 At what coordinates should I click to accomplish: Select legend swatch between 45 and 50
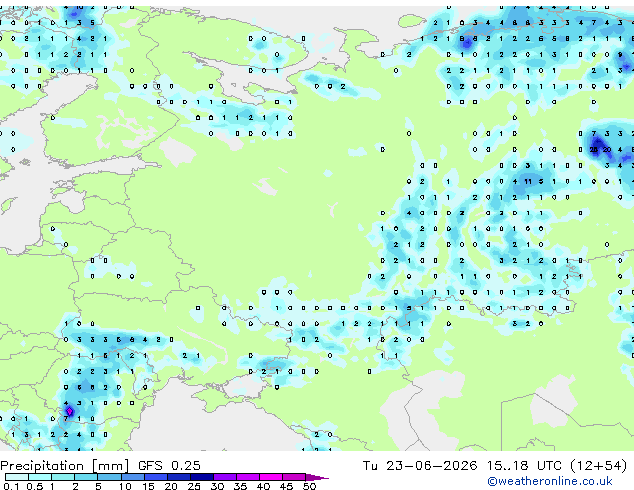(x=294, y=477)
